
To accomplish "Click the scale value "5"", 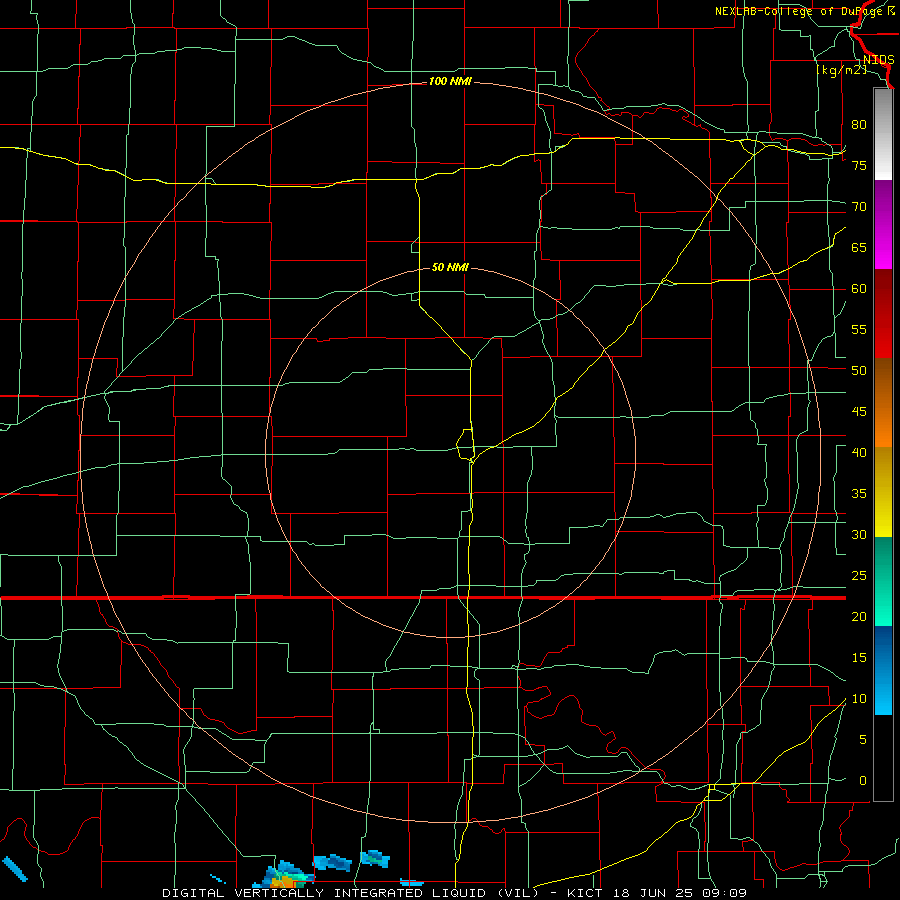I will click(863, 740).
